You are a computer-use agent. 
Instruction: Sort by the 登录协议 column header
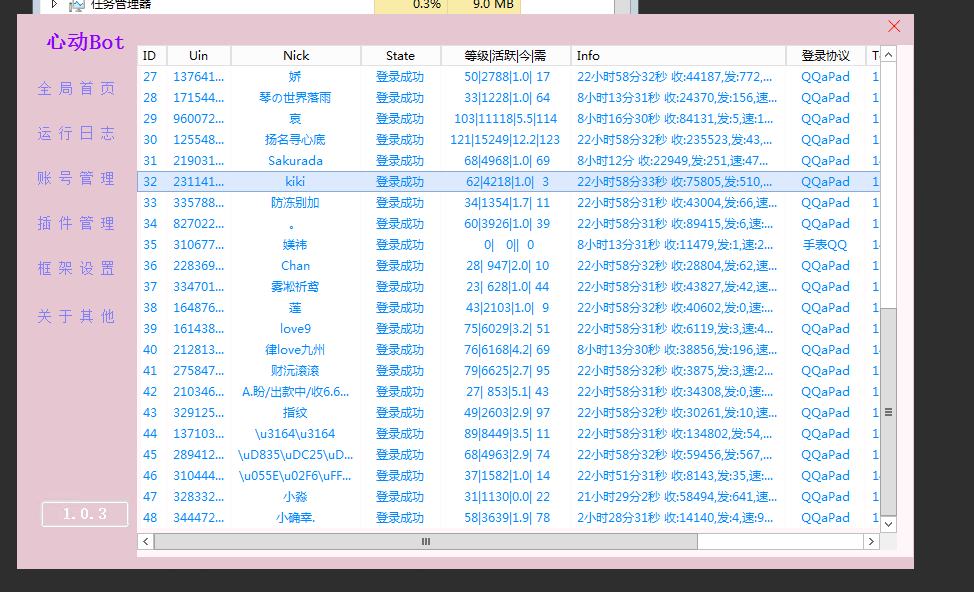(825, 56)
